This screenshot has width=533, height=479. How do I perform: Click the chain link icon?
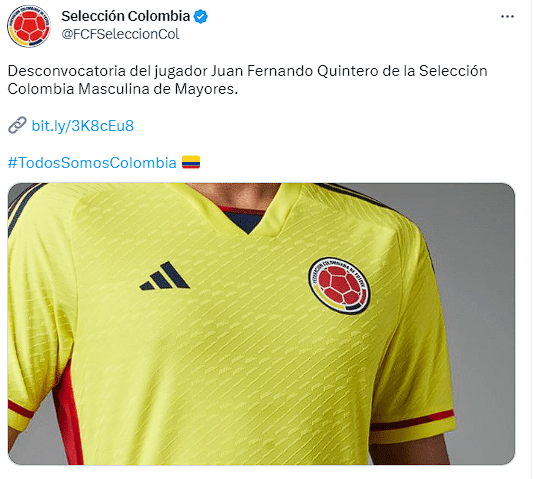[x=17, y=125]
